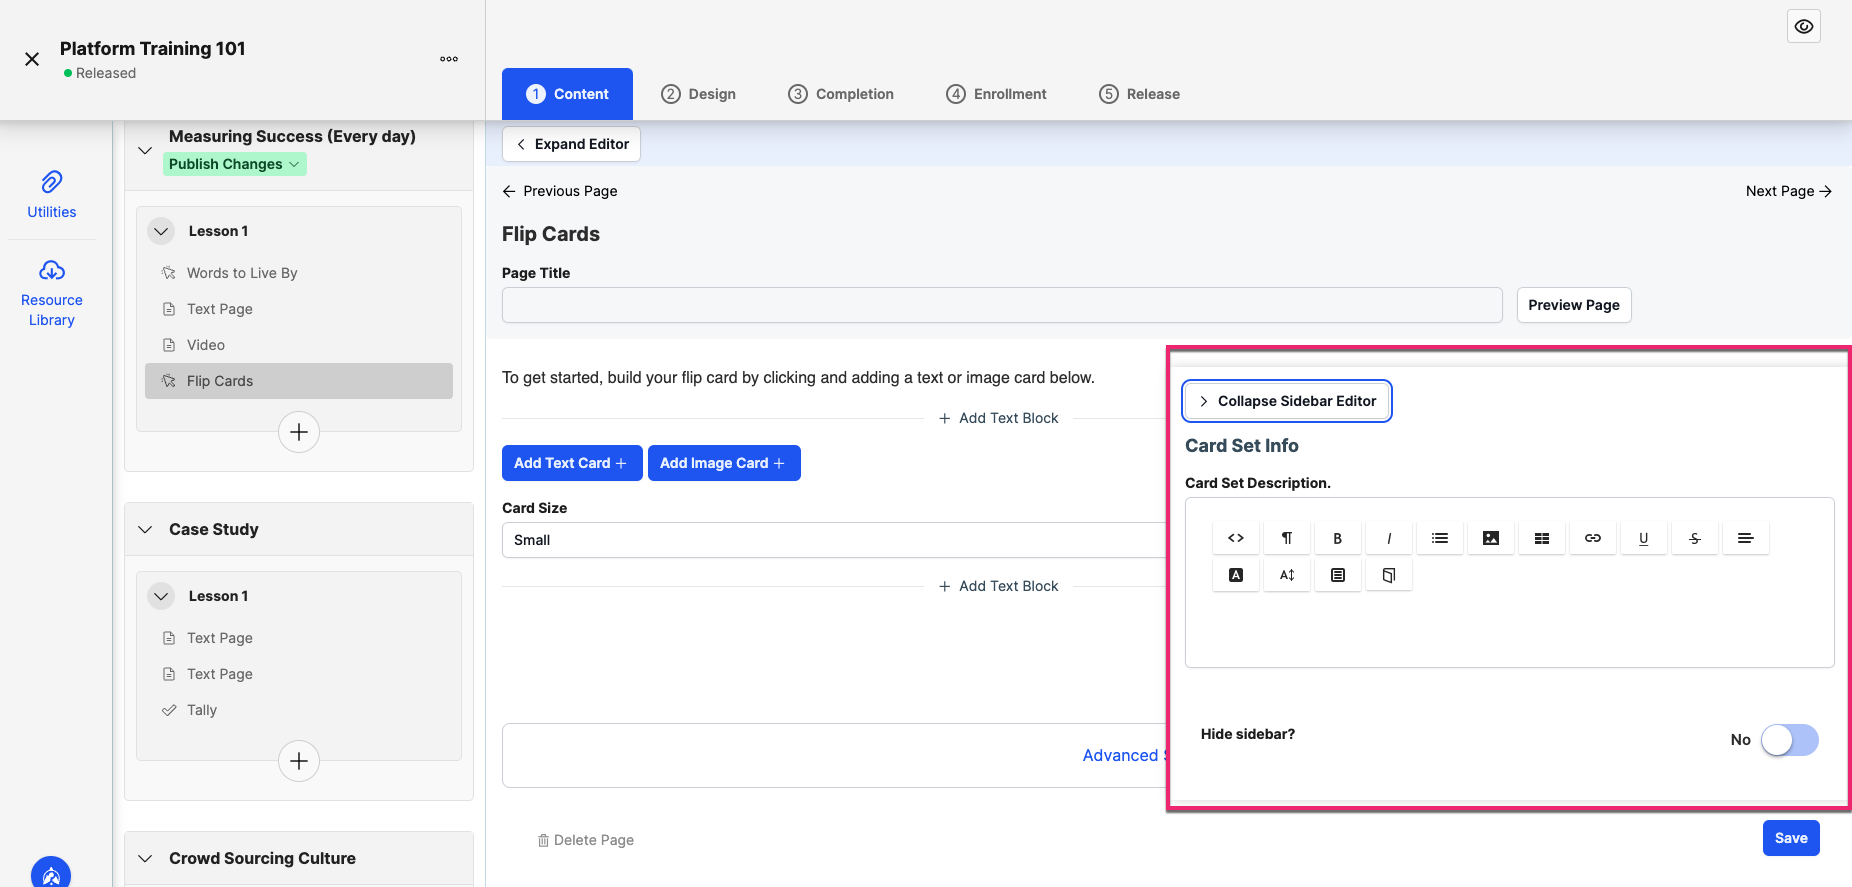Viewport: 1852px width, 887px height.
Task: Switch to the Design tab
Action: click(698, 94)
